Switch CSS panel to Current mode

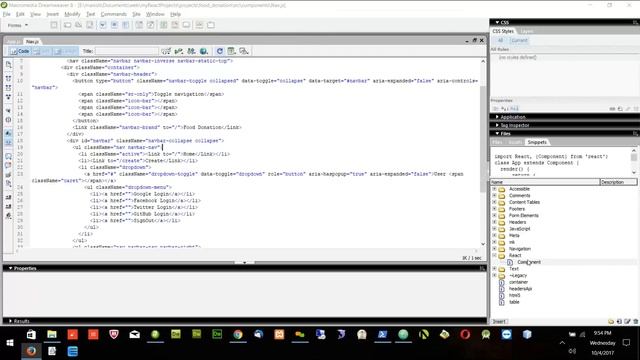coord(519,40)
